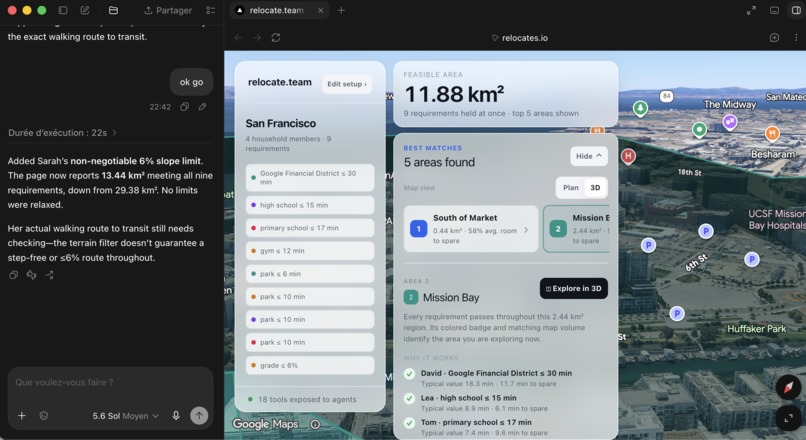Select primary school ≤ 17 min requirement
Screen dimensions: 806x440
pos(309,228)
